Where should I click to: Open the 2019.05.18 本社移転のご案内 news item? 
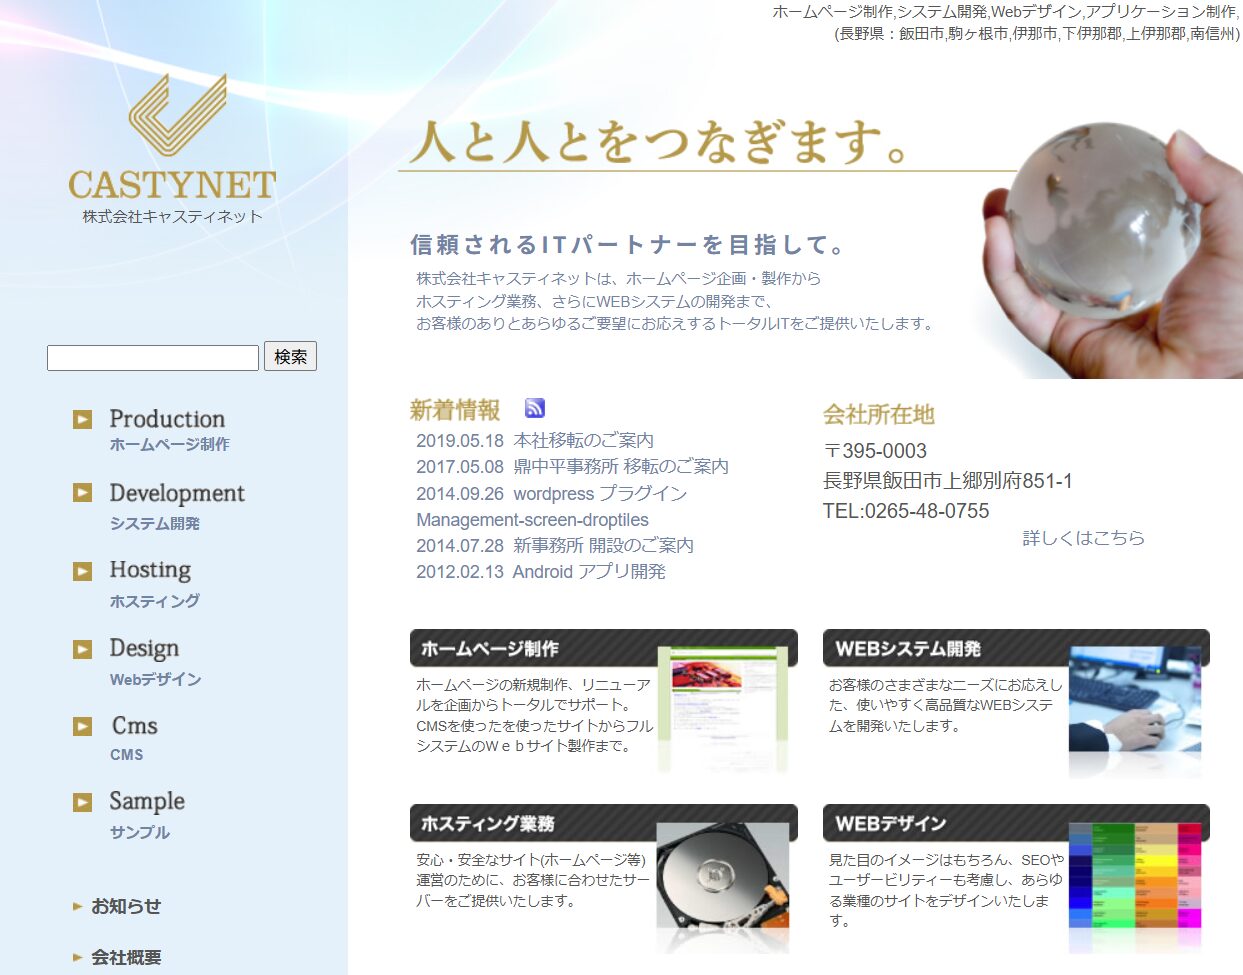(535, 440)
